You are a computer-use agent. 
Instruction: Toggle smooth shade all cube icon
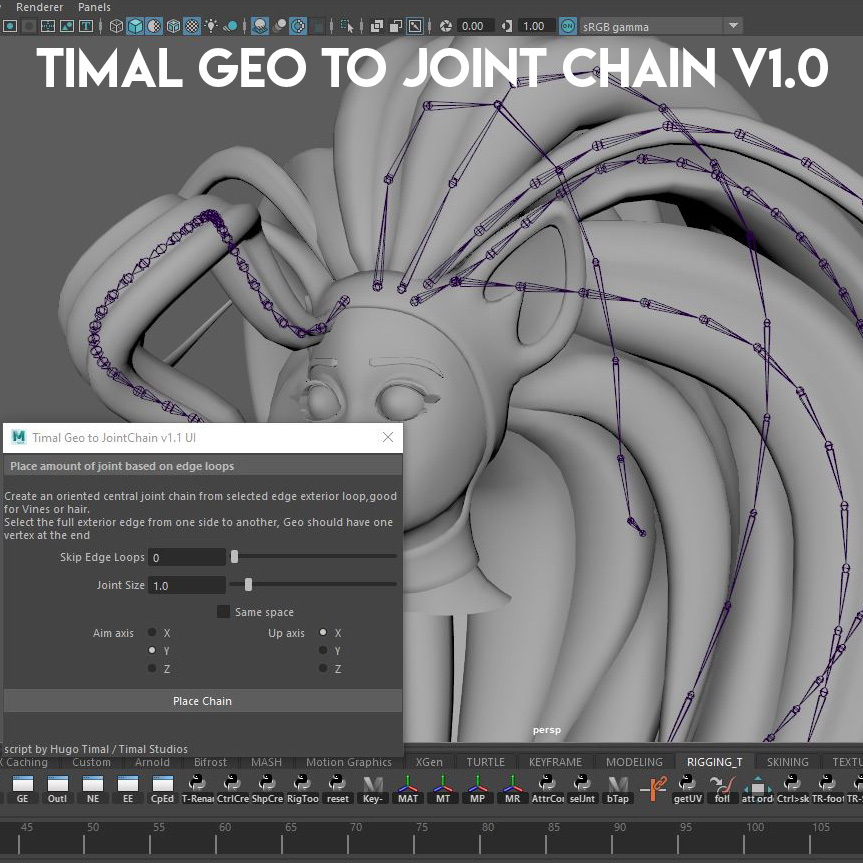click(x=135, y=26)
